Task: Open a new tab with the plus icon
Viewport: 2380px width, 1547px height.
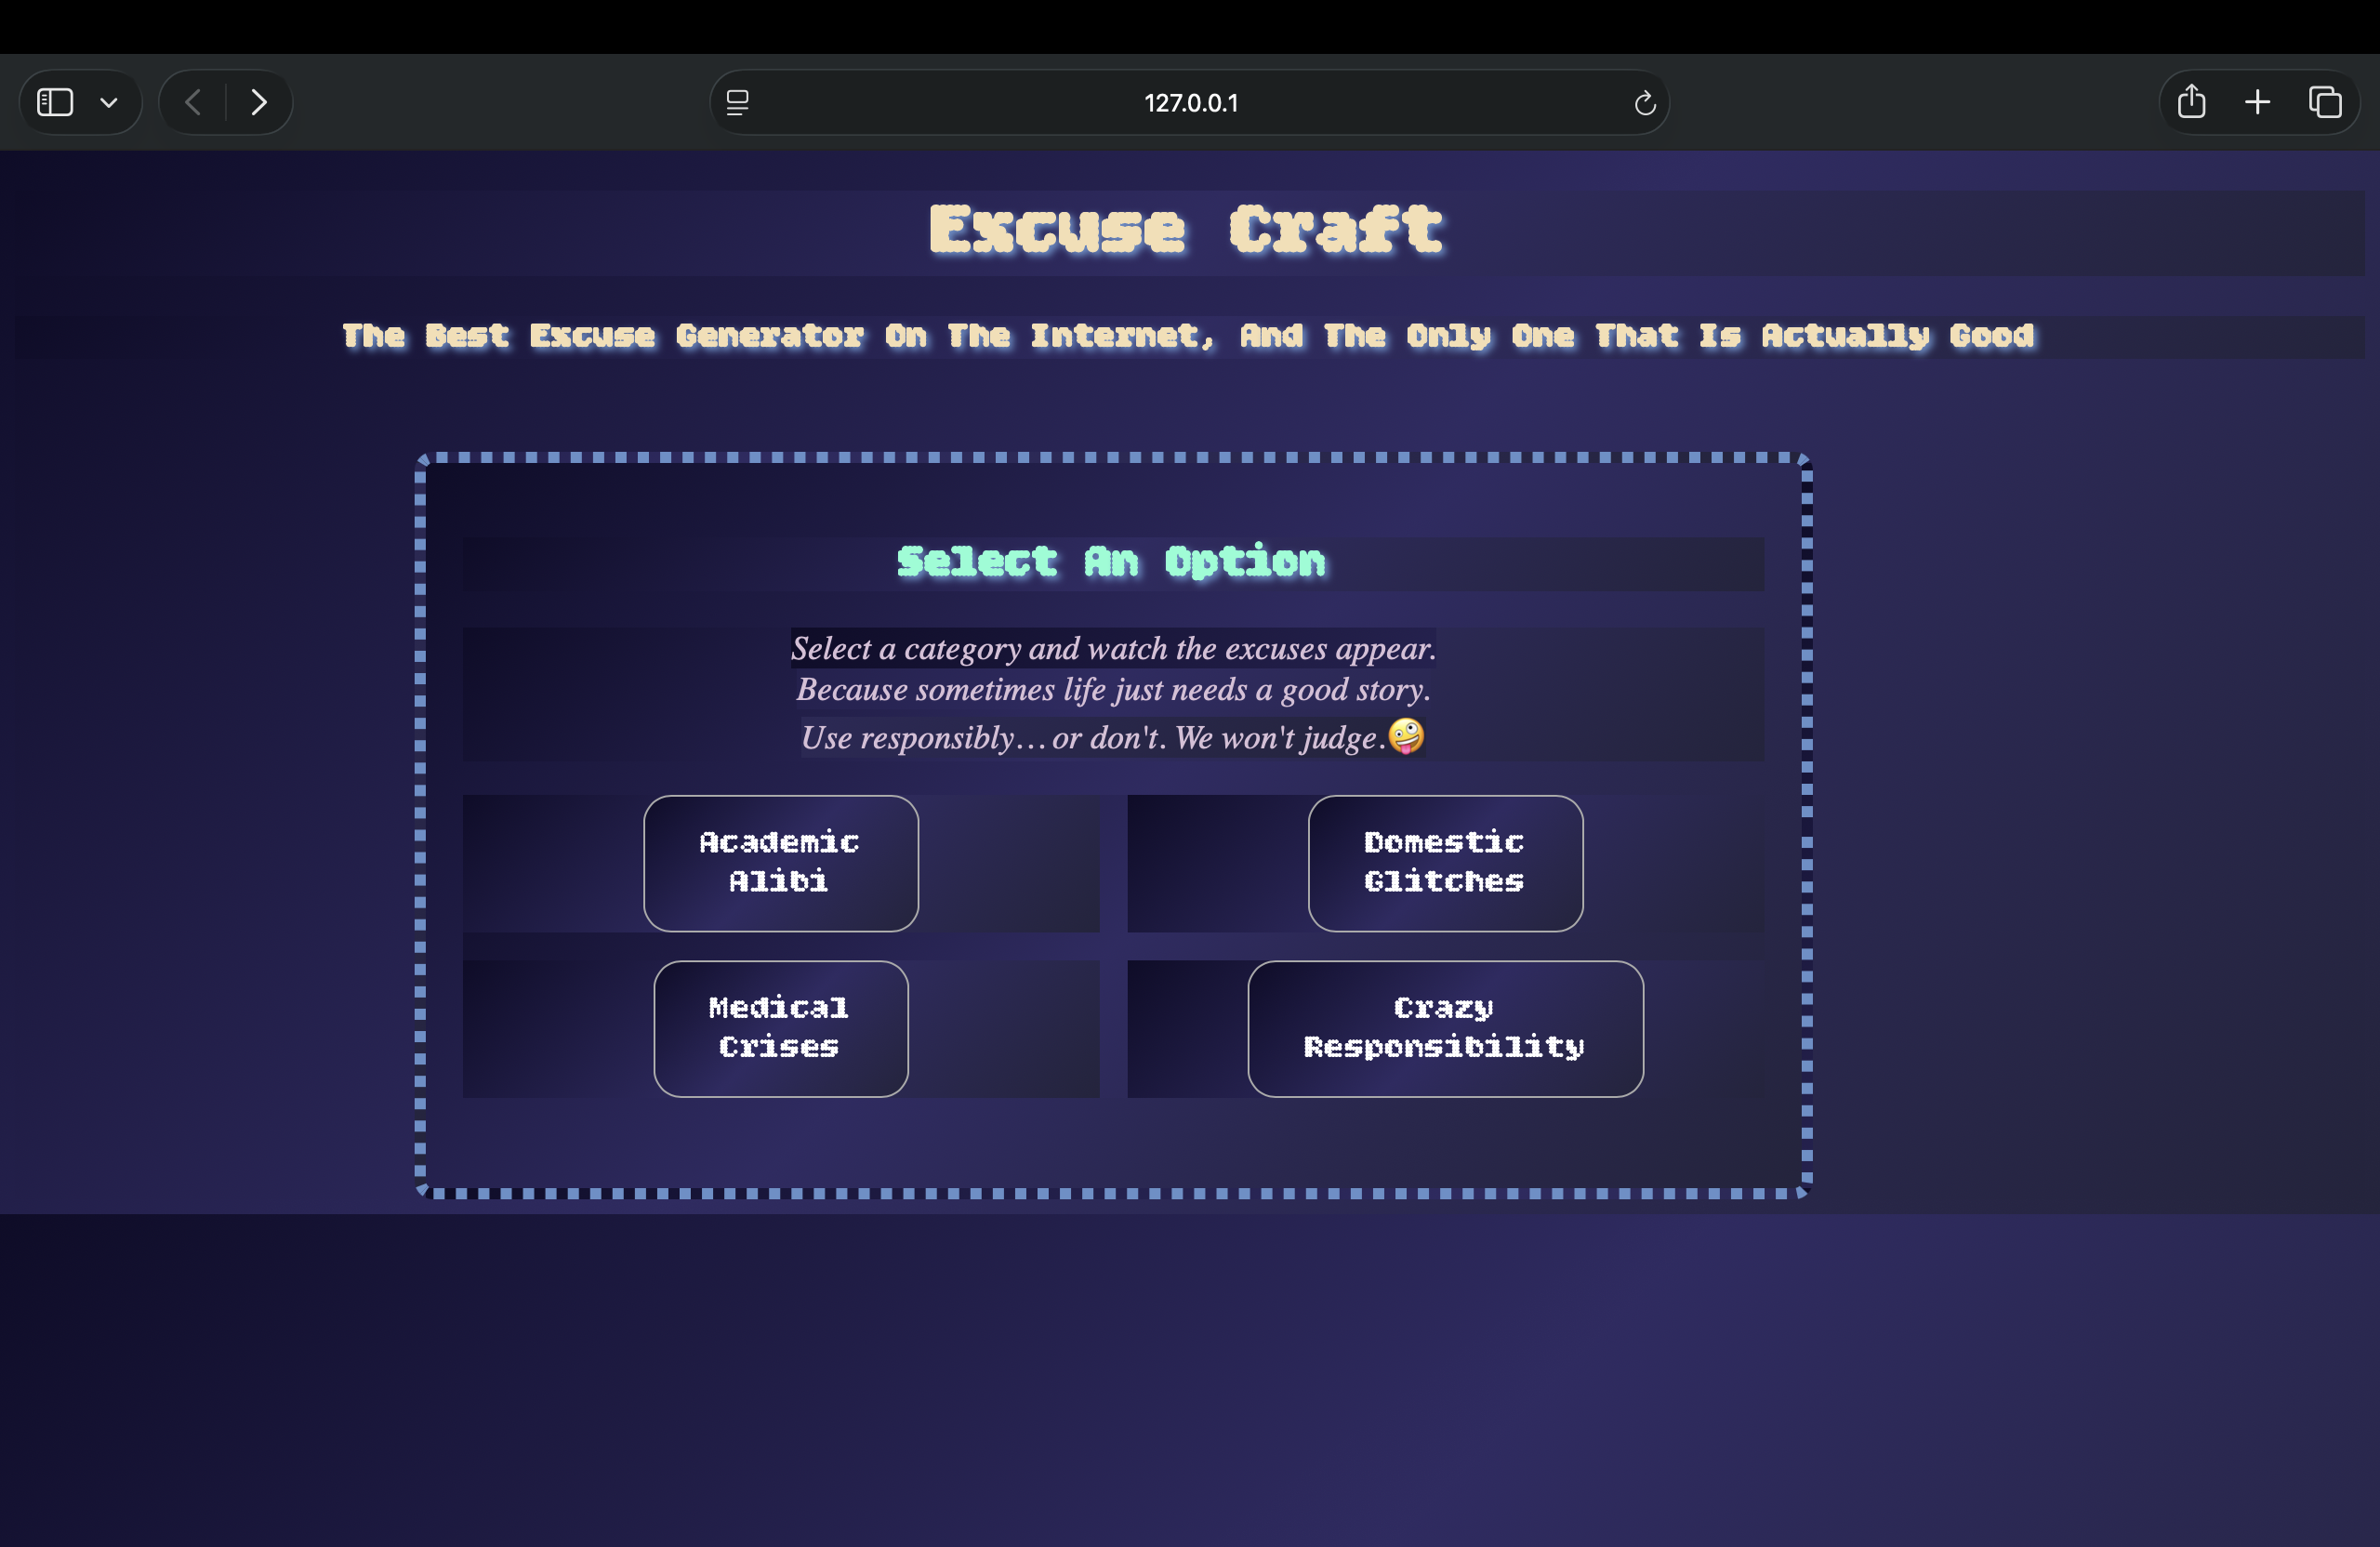Action: tap(2257, 102)
